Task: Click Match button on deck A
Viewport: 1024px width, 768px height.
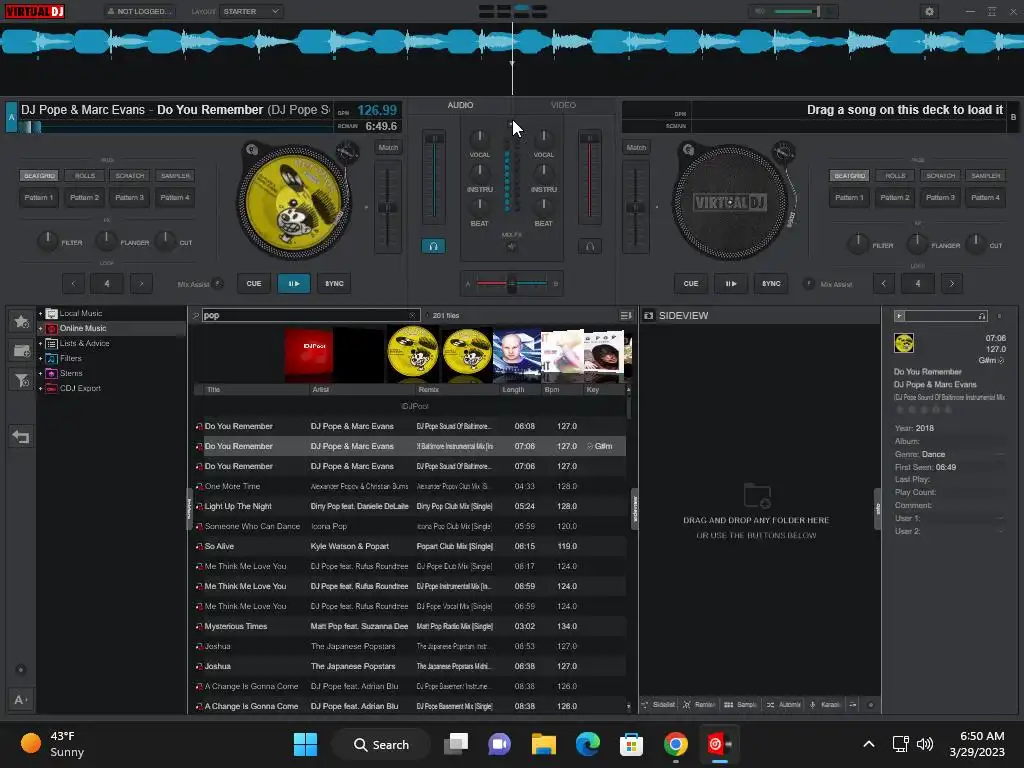Action: [x=388, y=148]
